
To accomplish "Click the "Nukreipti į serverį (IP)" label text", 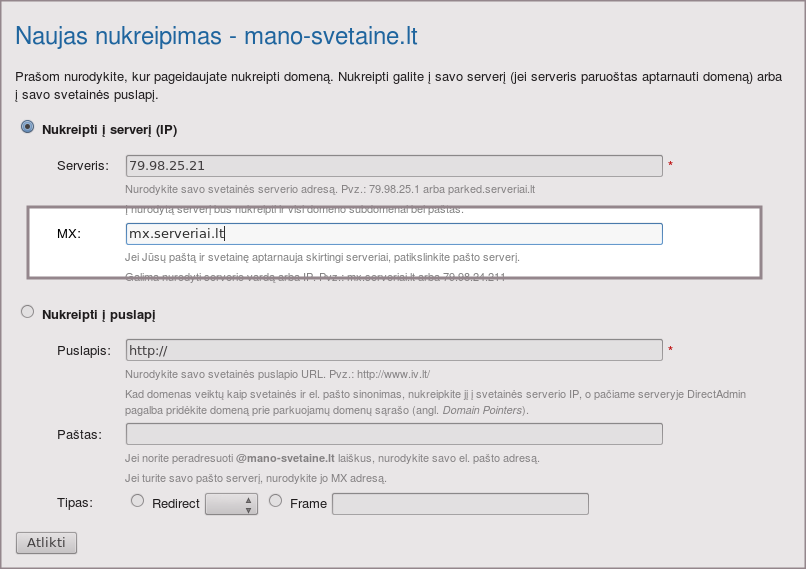I will 109,130.
